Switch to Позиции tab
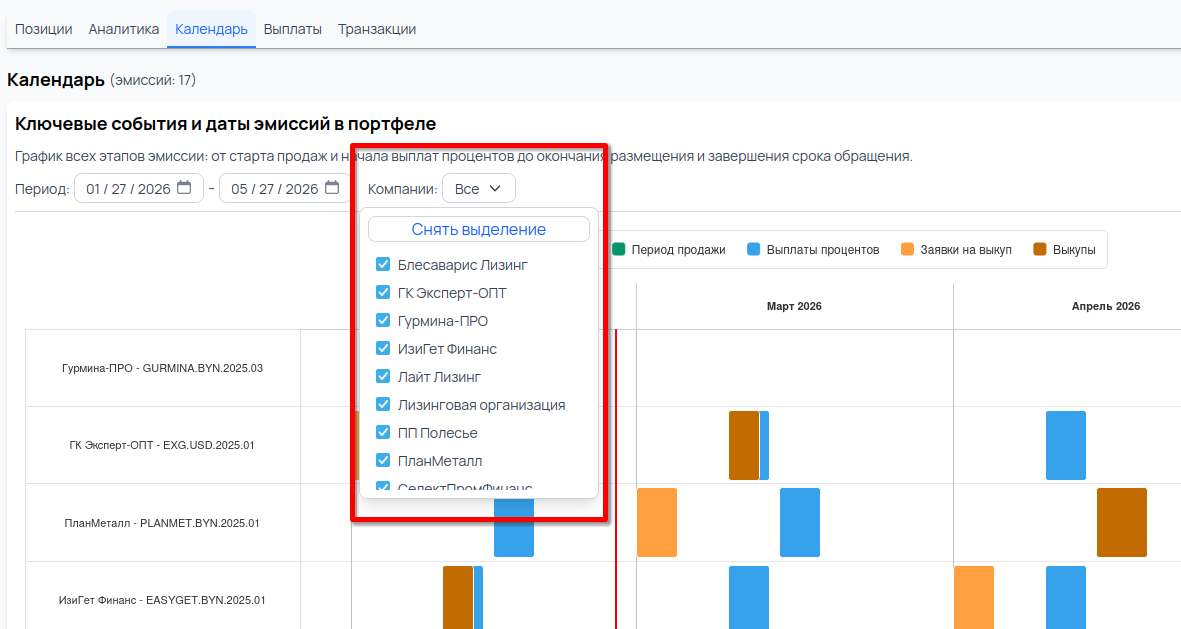Screen dimensions: 1181x629 [43, 29]
